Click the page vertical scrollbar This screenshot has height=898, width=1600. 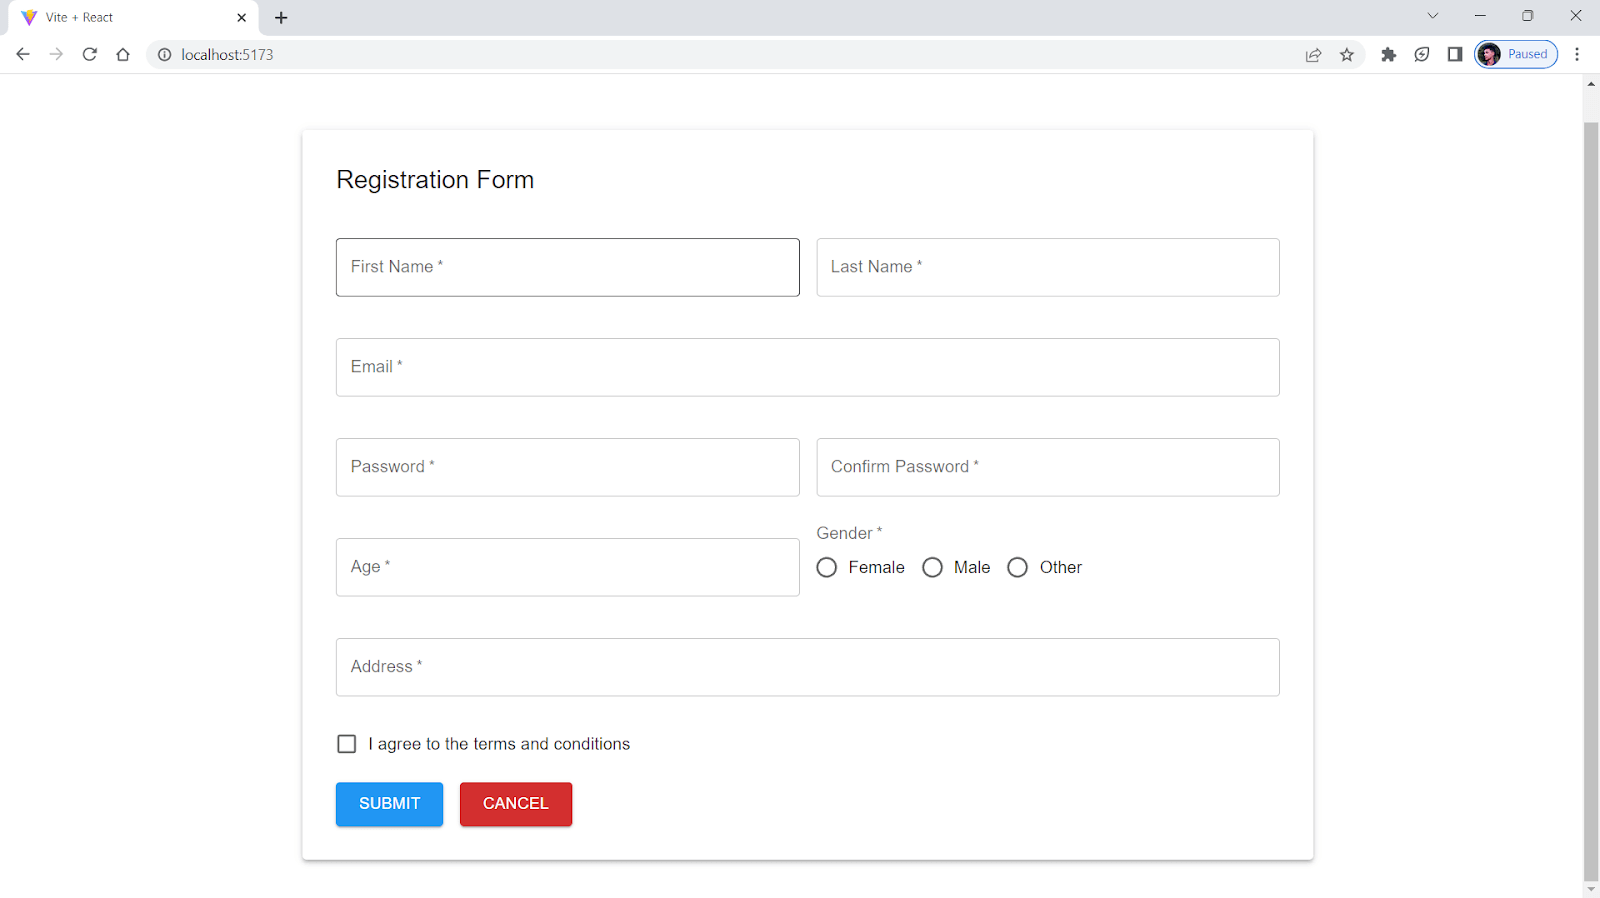(1591, 500)
